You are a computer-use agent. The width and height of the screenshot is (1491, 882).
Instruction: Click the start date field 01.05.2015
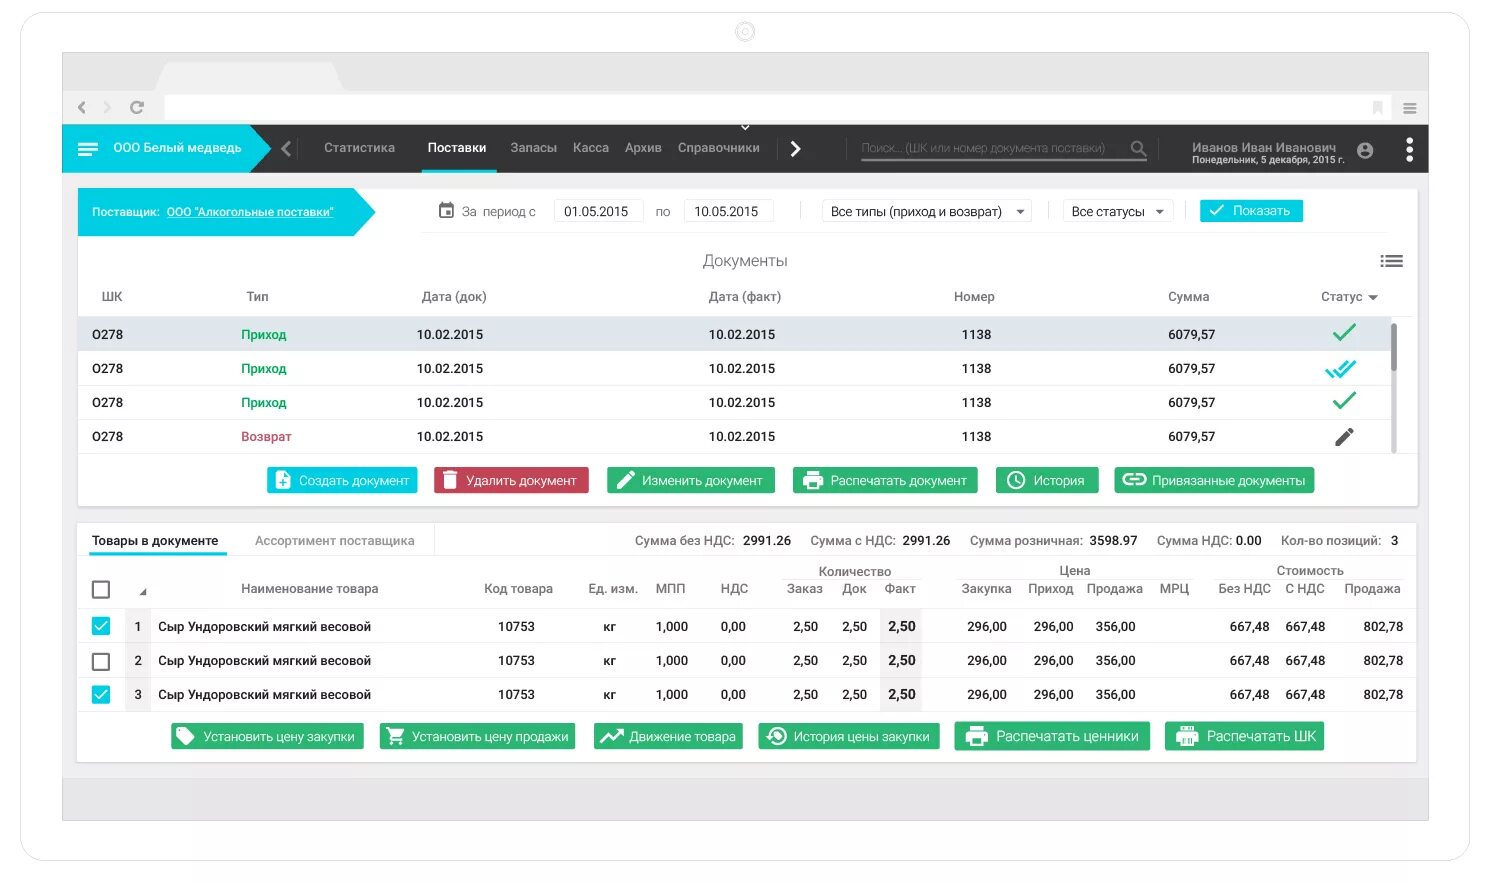(x=597, y=211)
